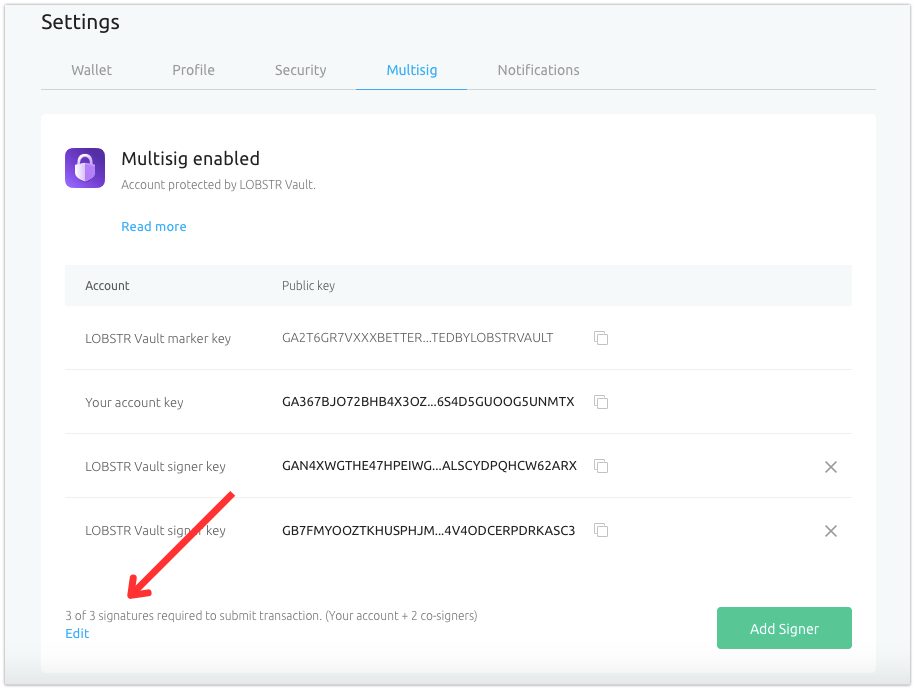Open the Notifications tab
The image size is (915, 690).
[539, 70]
